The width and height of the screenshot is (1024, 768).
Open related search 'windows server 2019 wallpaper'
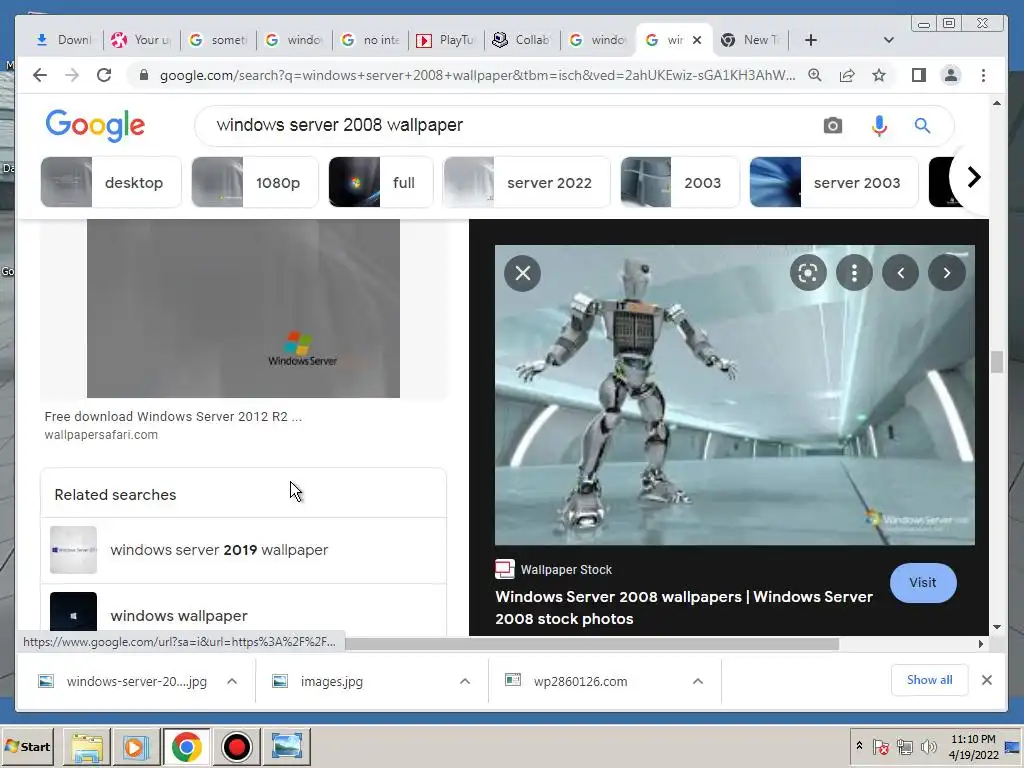click(244, 550)
